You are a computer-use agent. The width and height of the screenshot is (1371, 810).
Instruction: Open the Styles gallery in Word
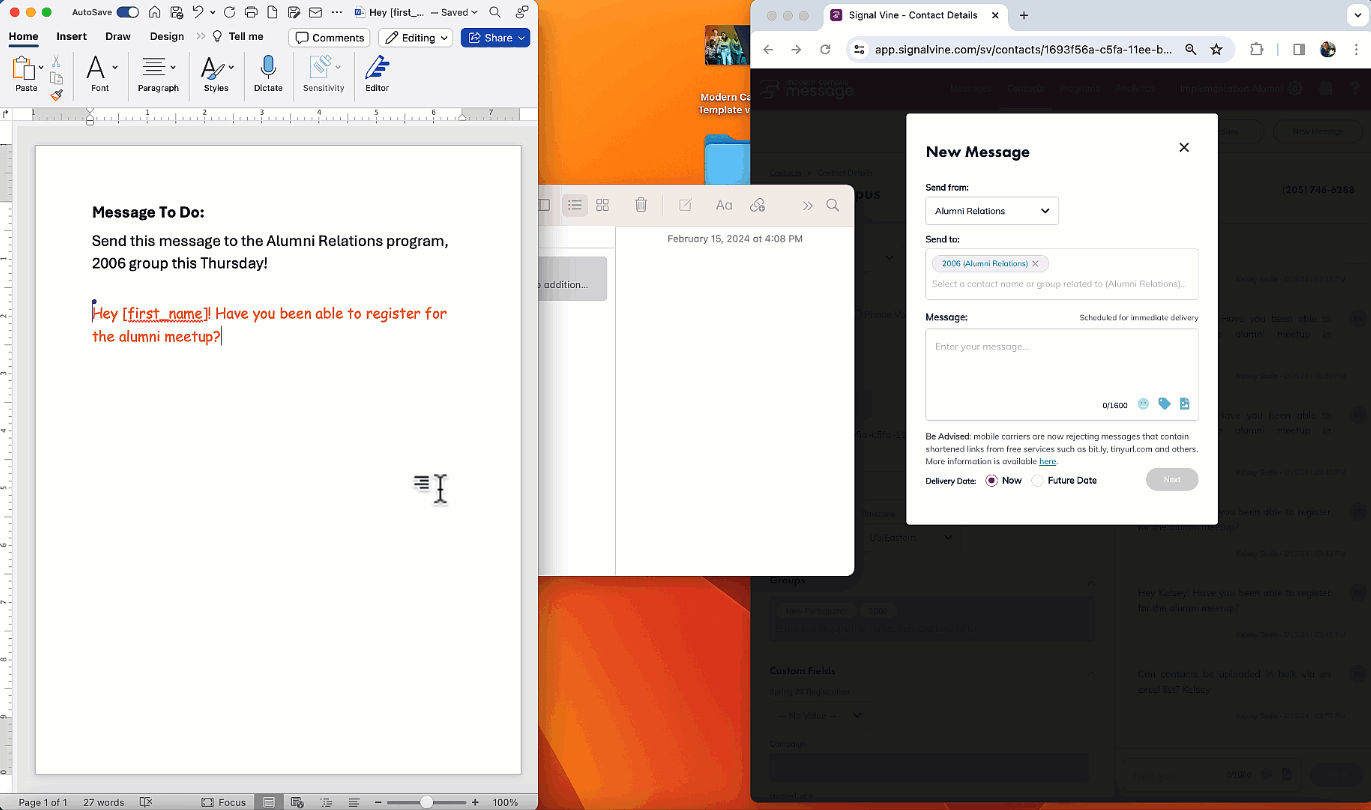click(x=215, y=70)
